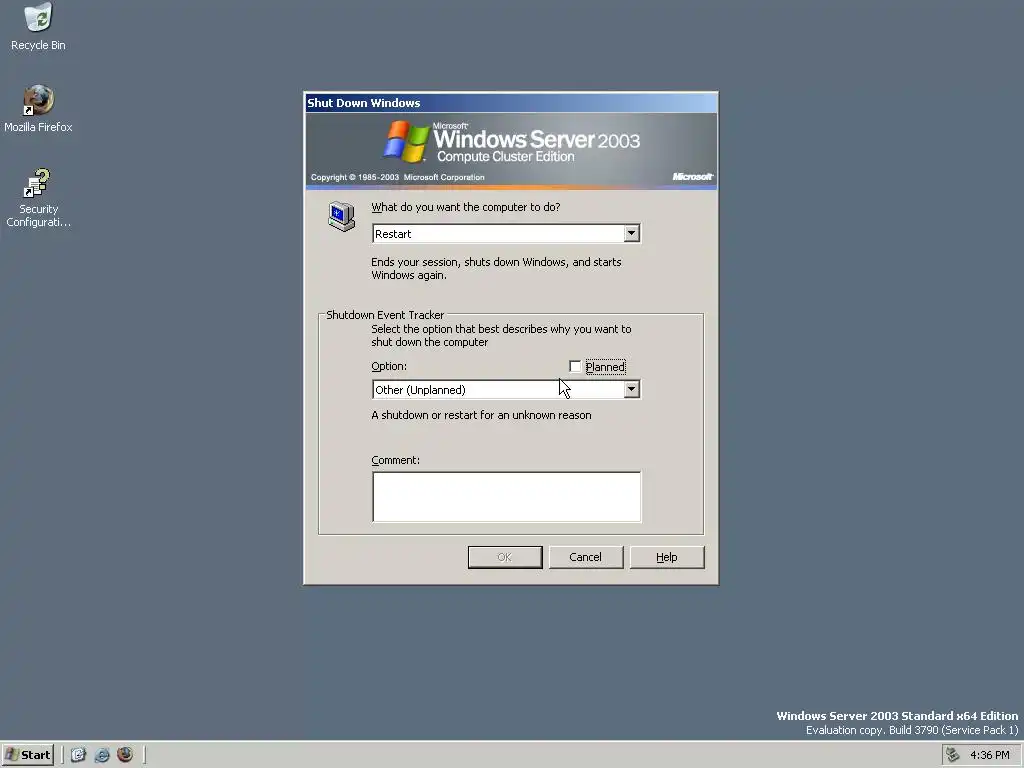Select the Security Configuration desktop shortcut
This screenshot has width=1024, height=768.
(x=39, y=197)
